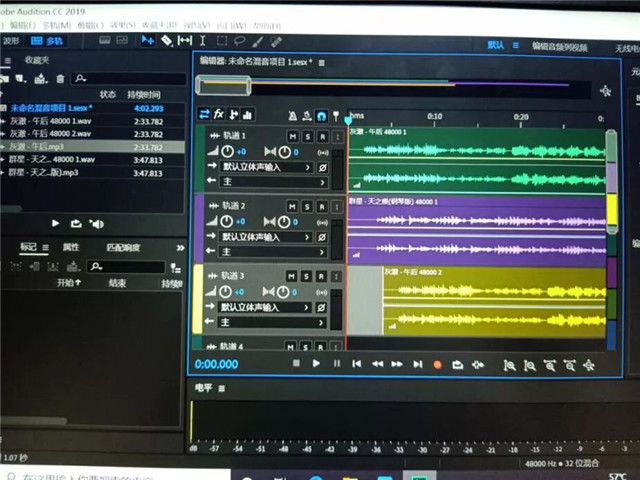Select the Time Selection tool
The height and width of the screenshot is (480, 640).
point(203,41)
